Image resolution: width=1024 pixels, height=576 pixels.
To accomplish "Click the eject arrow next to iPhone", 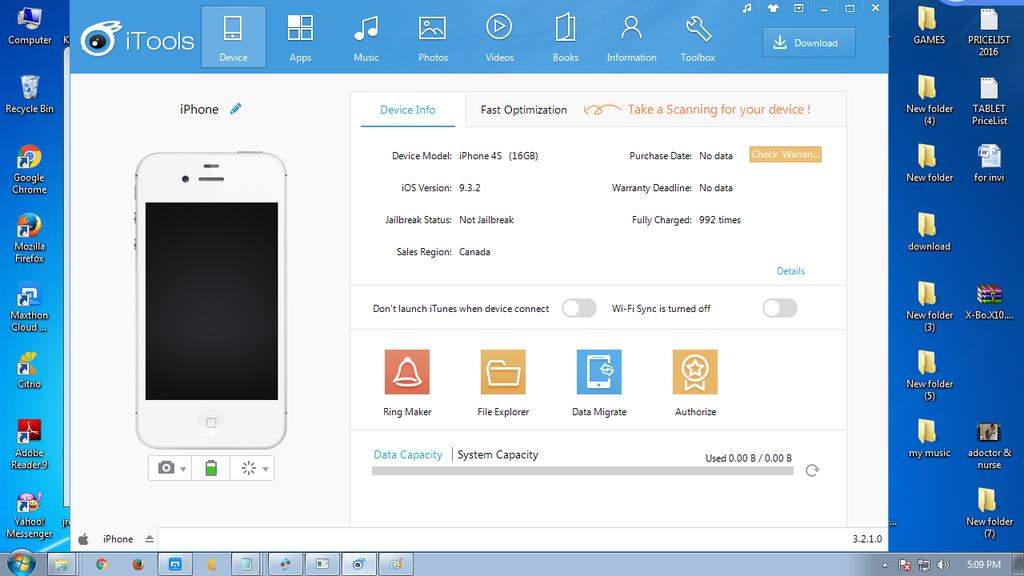I will pos(149,539).
